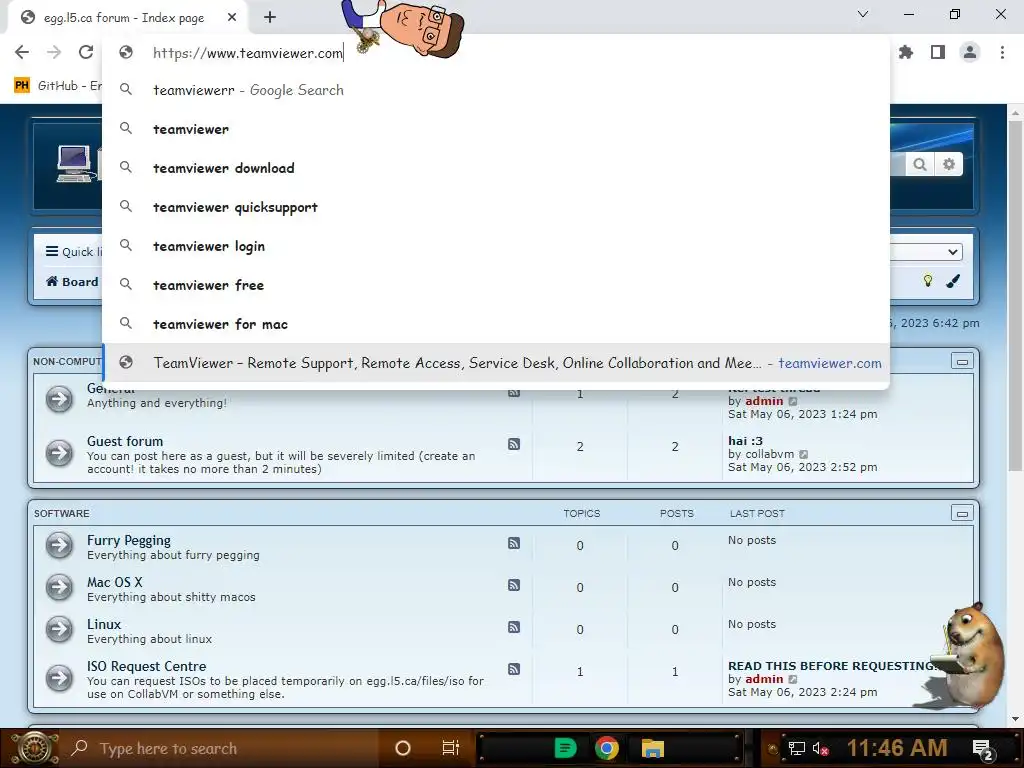Click the ISO Request Centre arrow icon

59,678
